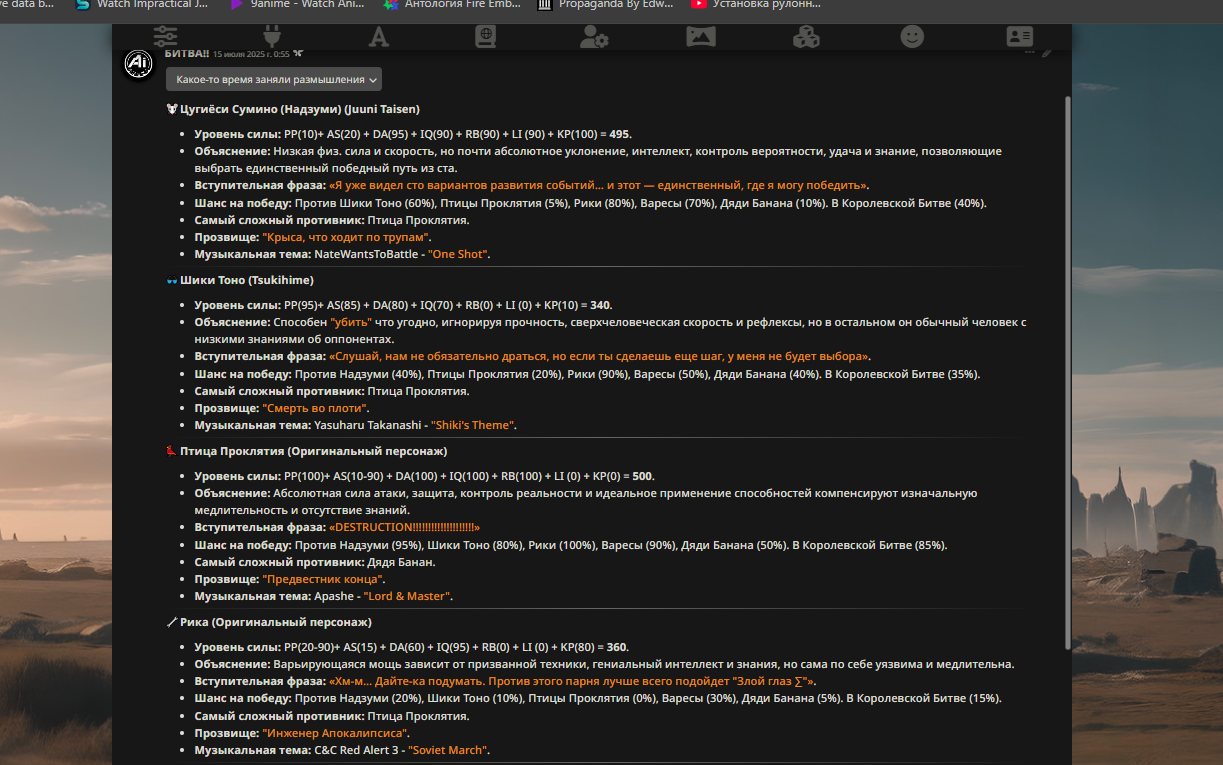Open 'Propaganda By Edw...' bookmark

click(606, 4)
